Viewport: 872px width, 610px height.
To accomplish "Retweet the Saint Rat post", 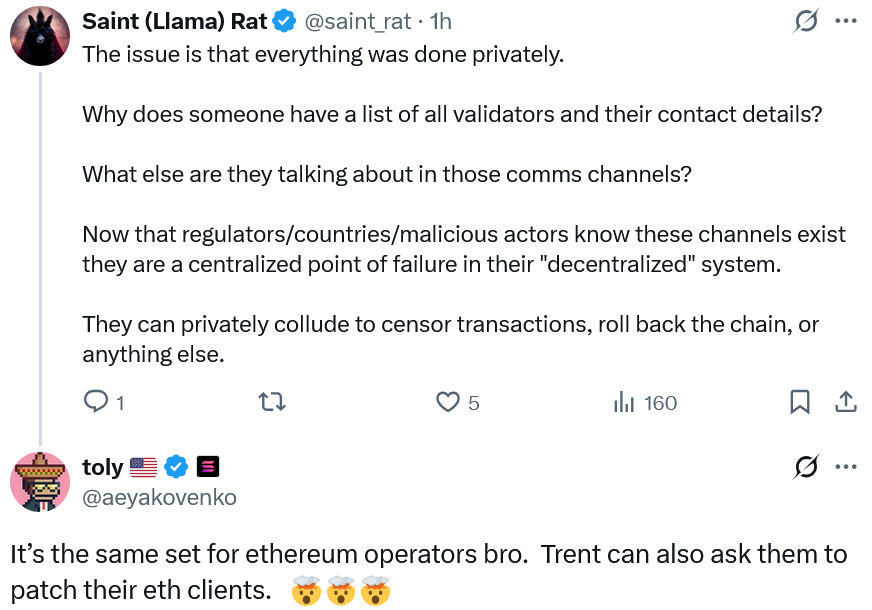I will (x=272, y=402).
